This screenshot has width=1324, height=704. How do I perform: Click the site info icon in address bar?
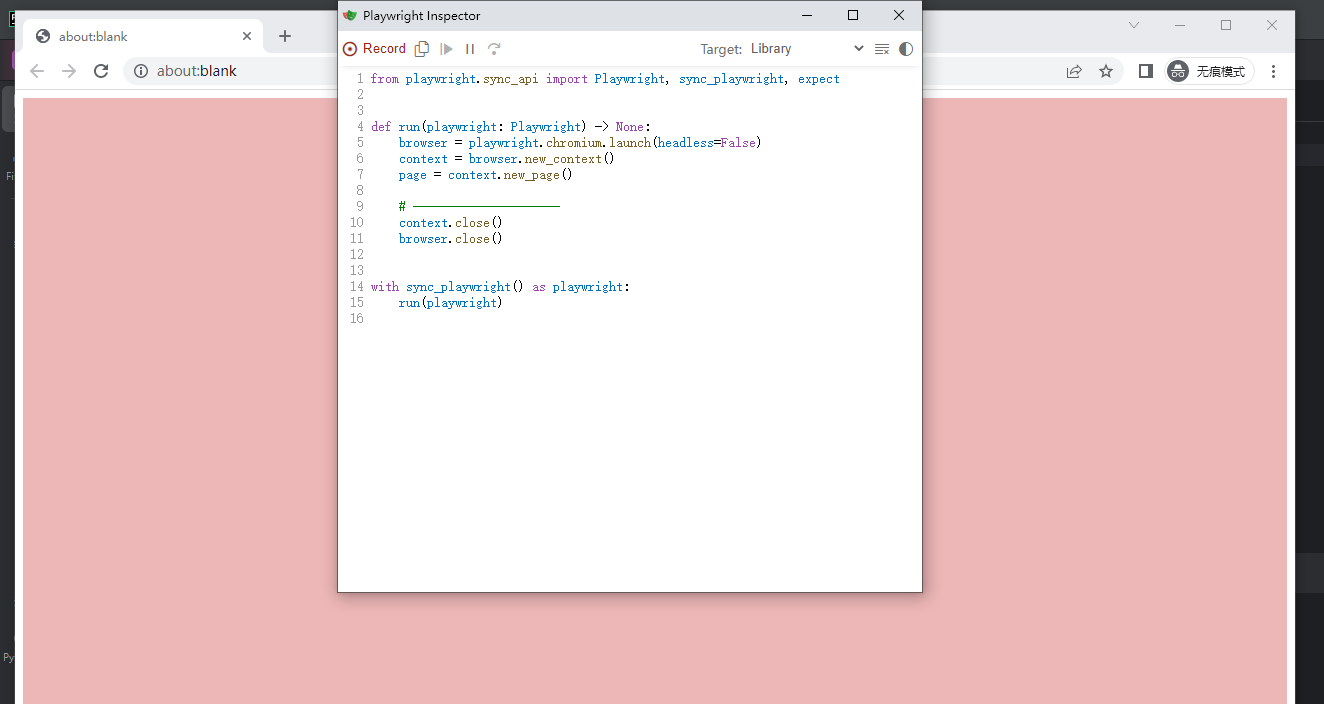141,71
